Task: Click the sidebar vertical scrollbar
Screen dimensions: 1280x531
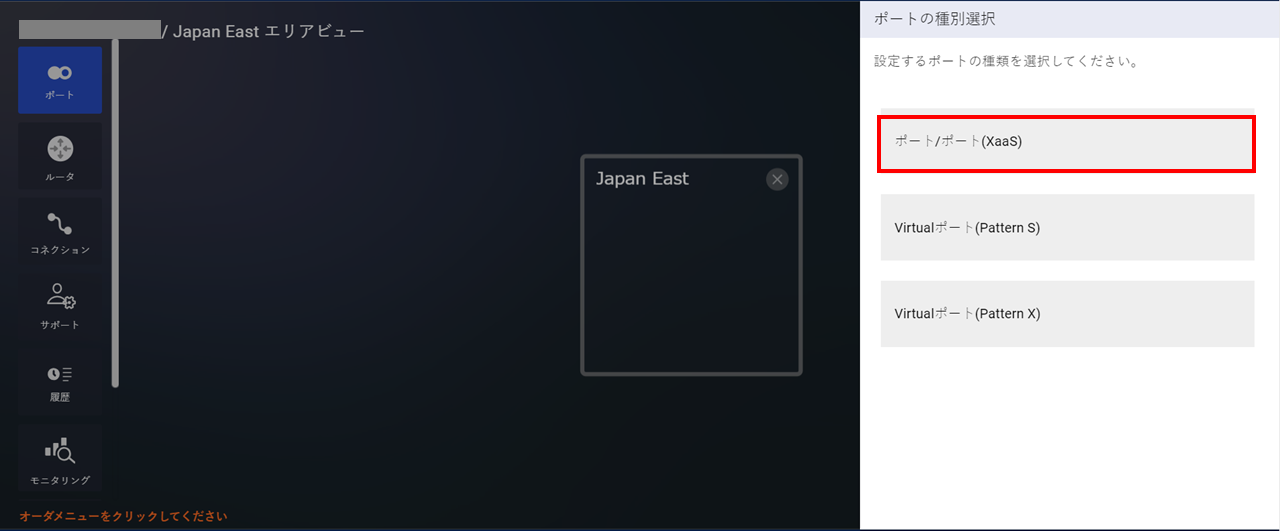Action: pos(115,213)
